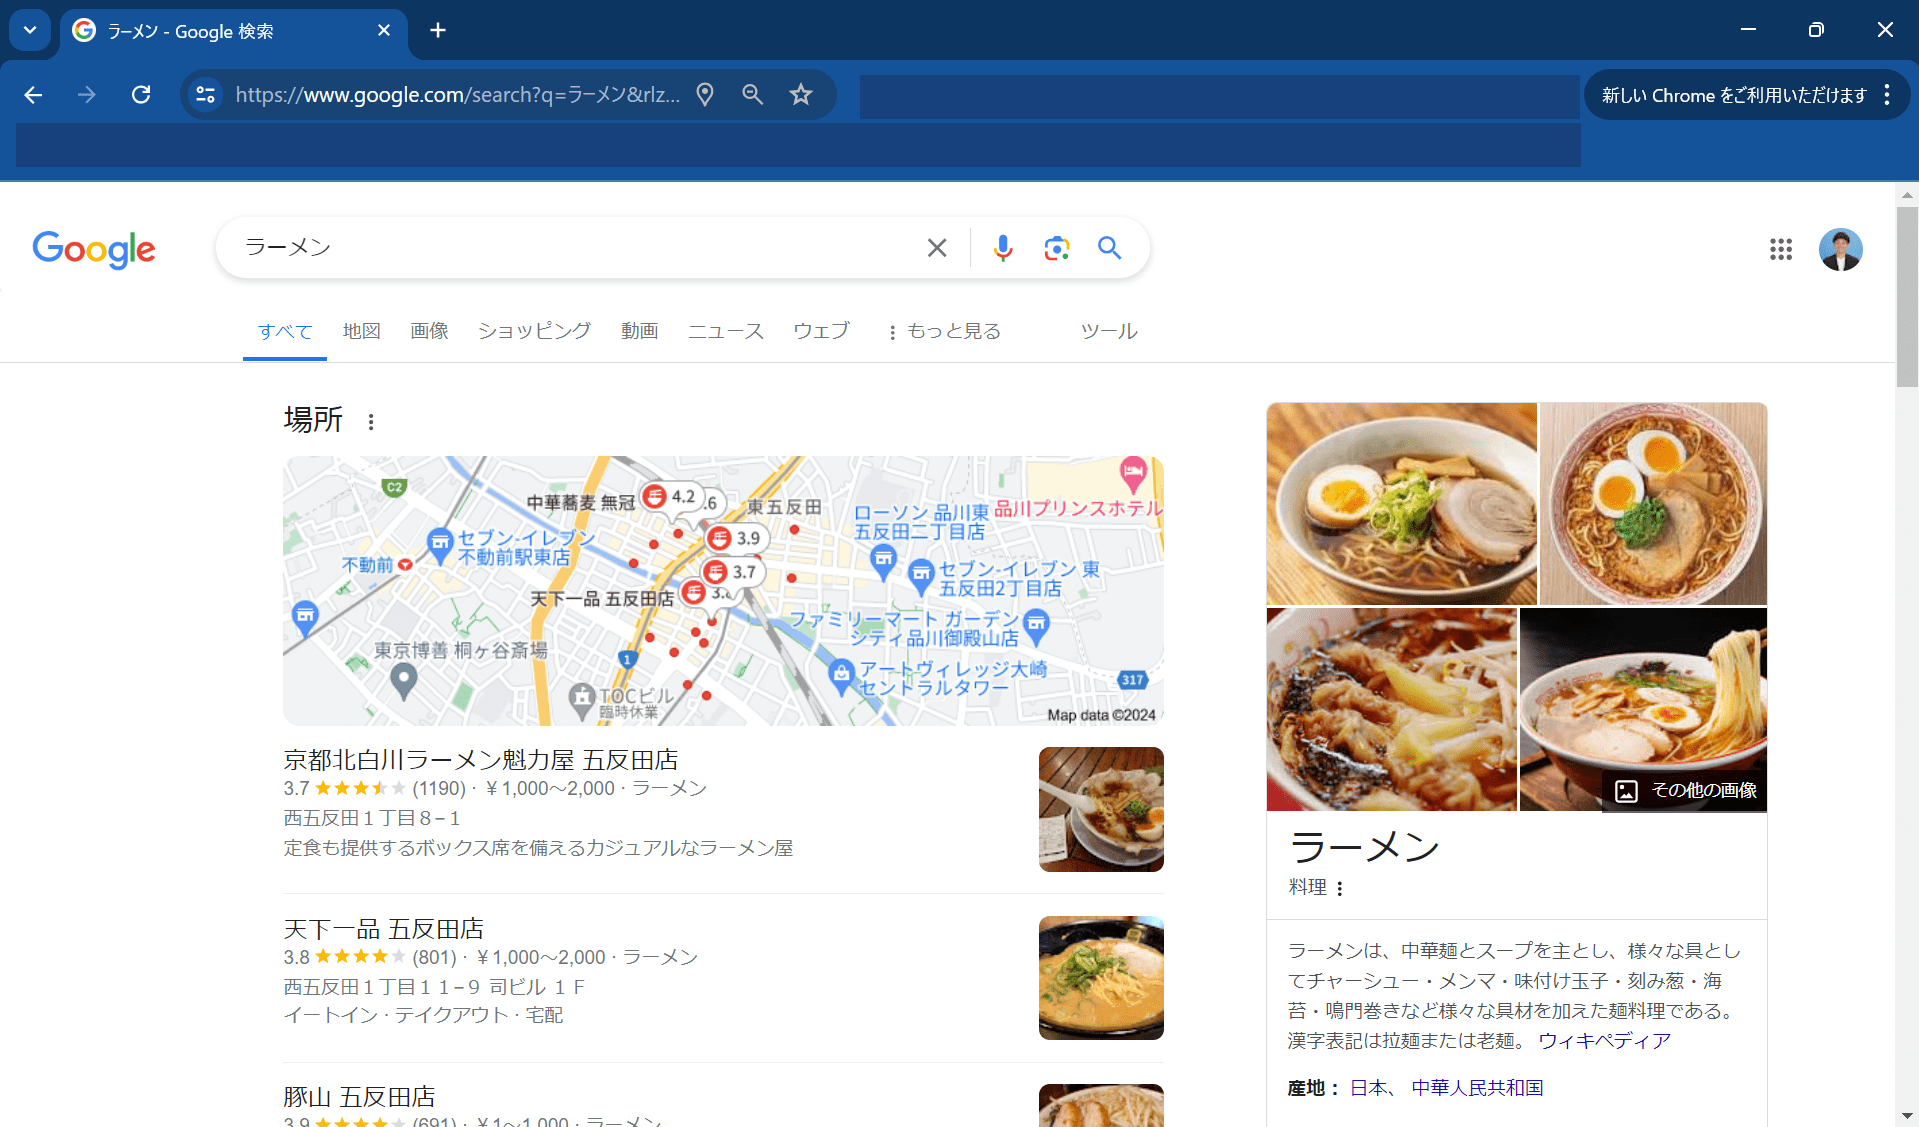Open options menu next to 場所
The width and height of the screenshot is (1919, 1127).
[x=371, y=422]
